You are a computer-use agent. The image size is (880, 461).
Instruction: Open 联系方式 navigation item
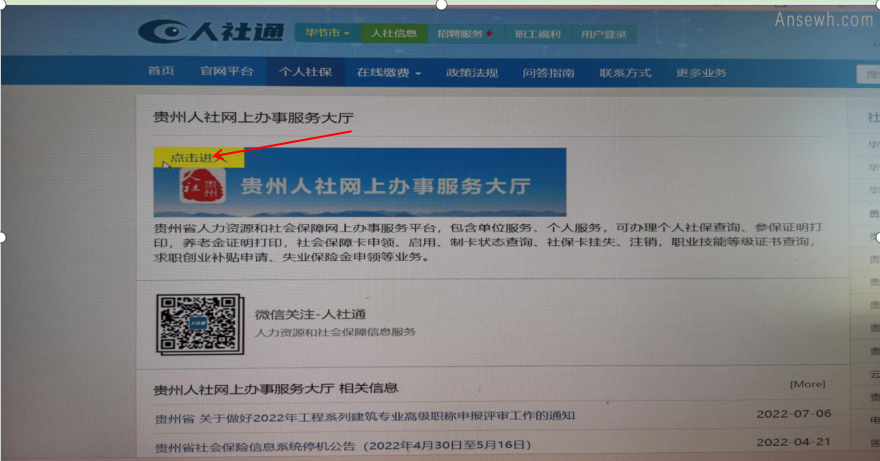click(625, 73)
